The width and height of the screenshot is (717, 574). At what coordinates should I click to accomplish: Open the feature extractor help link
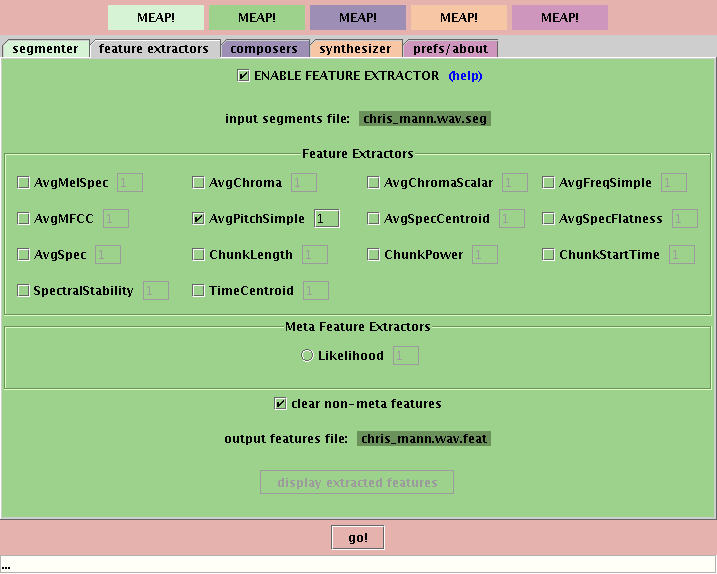[x=465, y=76]
